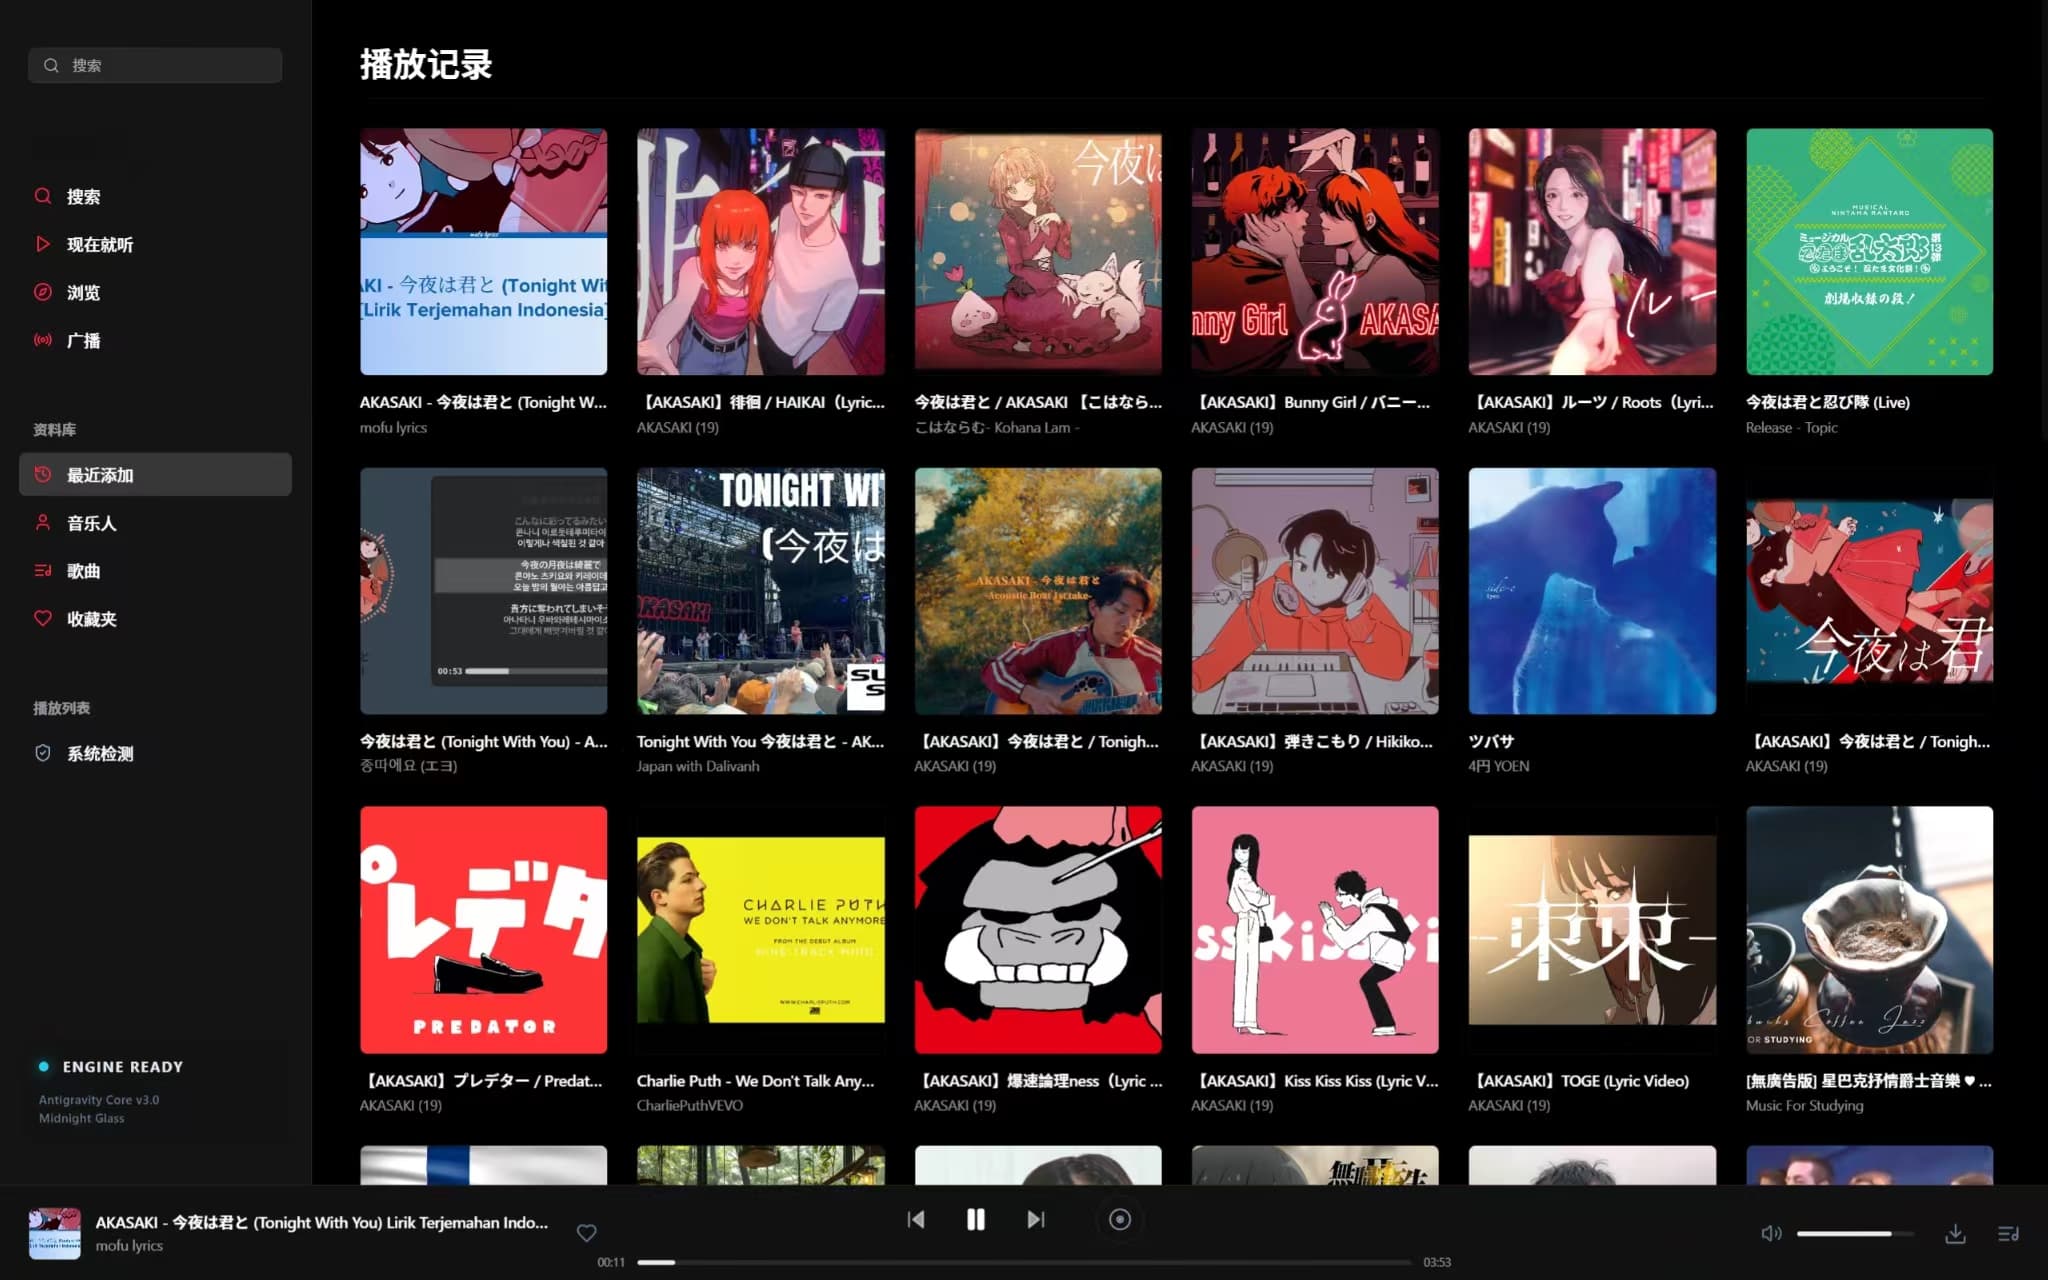The image size is (2048, 1280).
Task: Open Bunny Girl cover thumbnail
Action: point(1315,251)
